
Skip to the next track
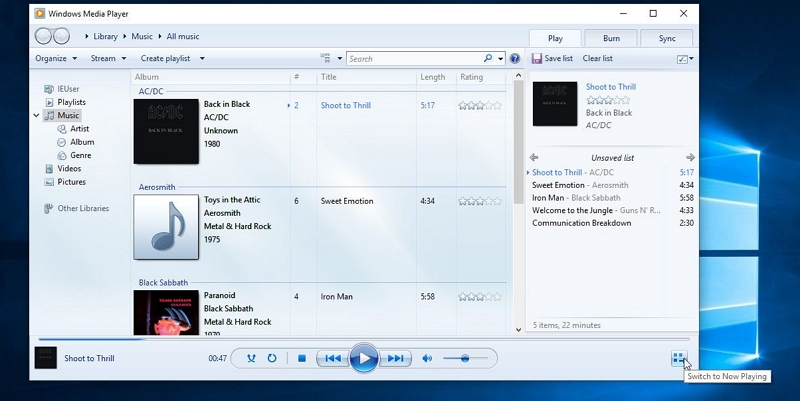[x=396, y=358]
